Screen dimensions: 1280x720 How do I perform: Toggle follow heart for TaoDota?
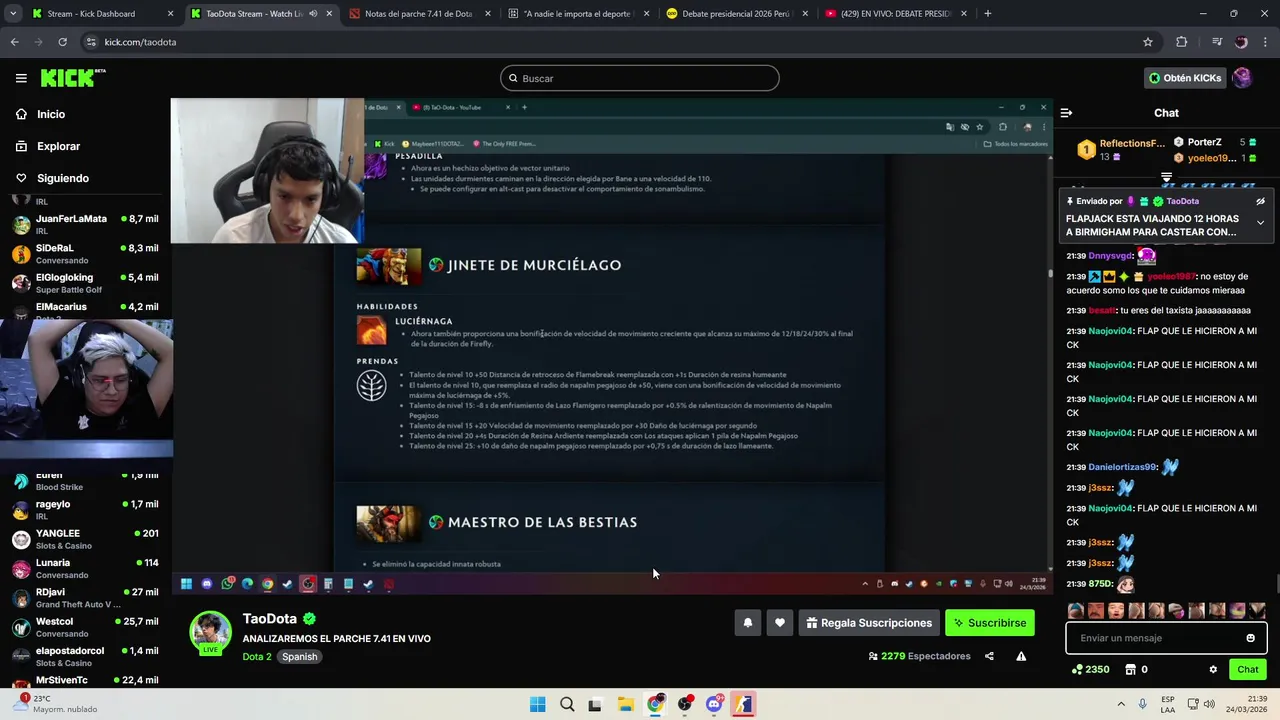pos(780,623)
